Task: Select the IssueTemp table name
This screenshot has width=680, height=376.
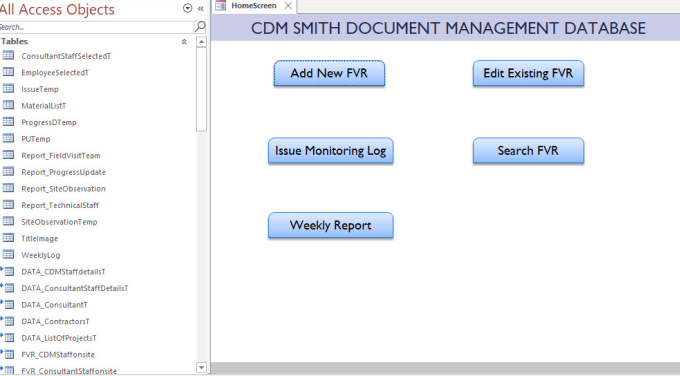Action: tap(40, 89)
